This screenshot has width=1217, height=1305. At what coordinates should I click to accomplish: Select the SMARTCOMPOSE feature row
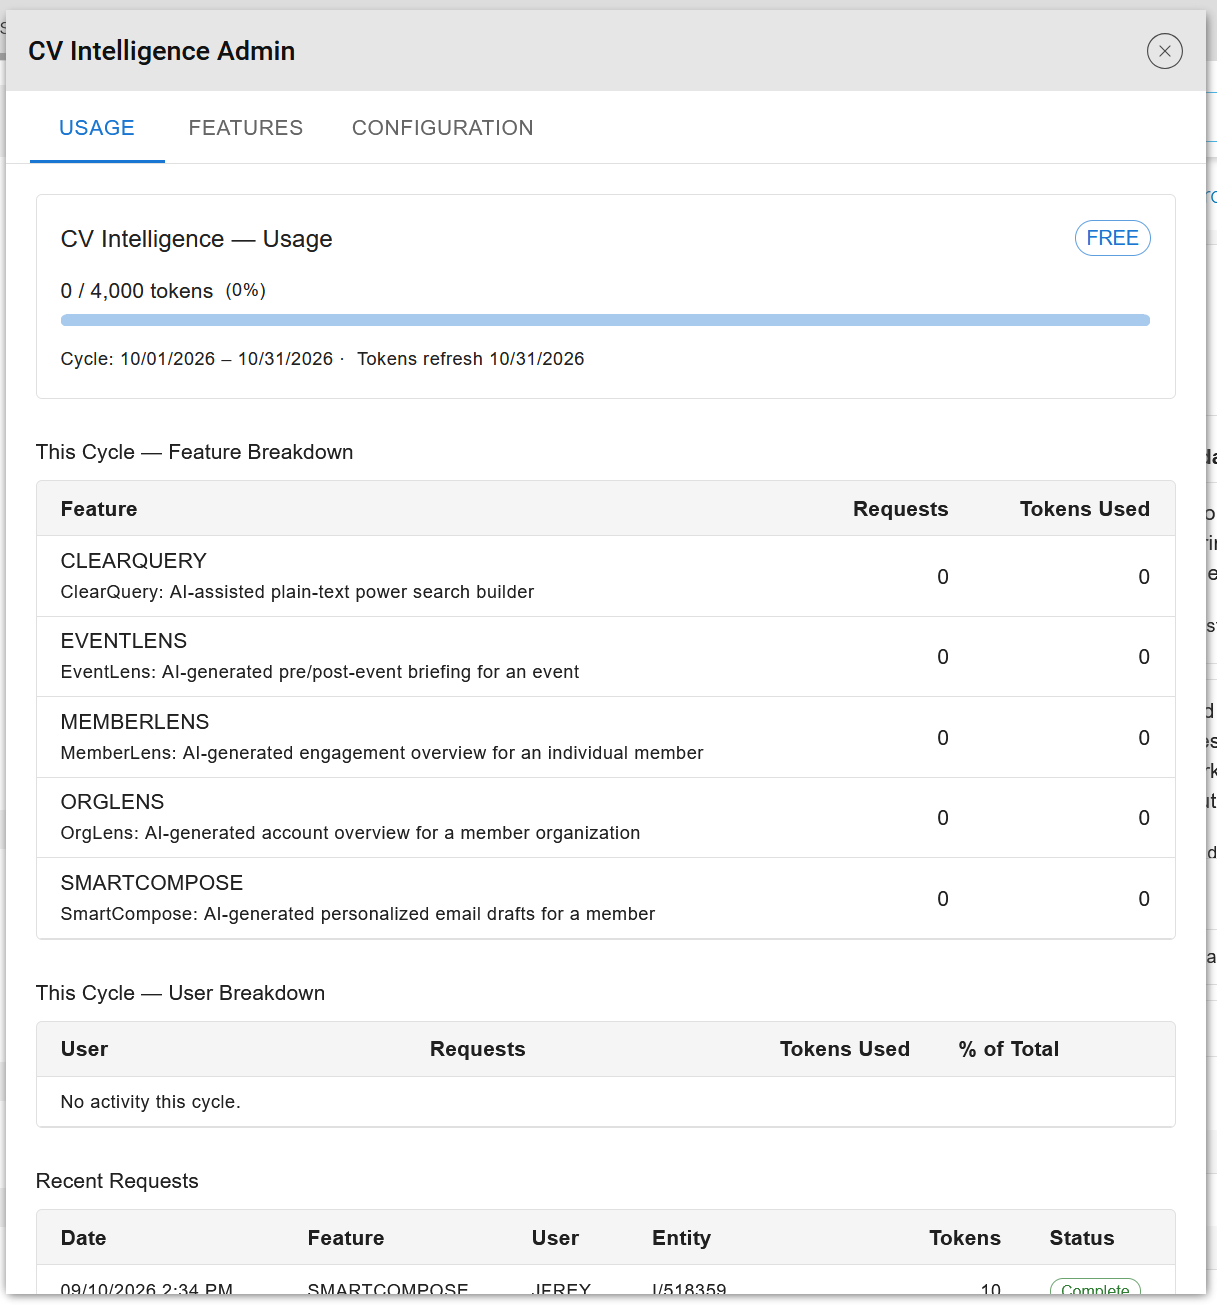click(x=605, y=898)
